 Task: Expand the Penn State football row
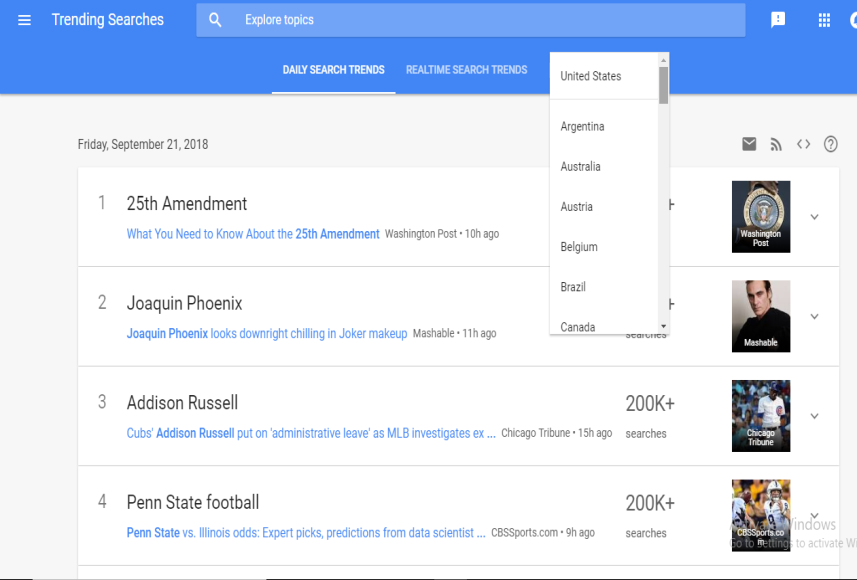pyautogui.click(x=814, y=515)
